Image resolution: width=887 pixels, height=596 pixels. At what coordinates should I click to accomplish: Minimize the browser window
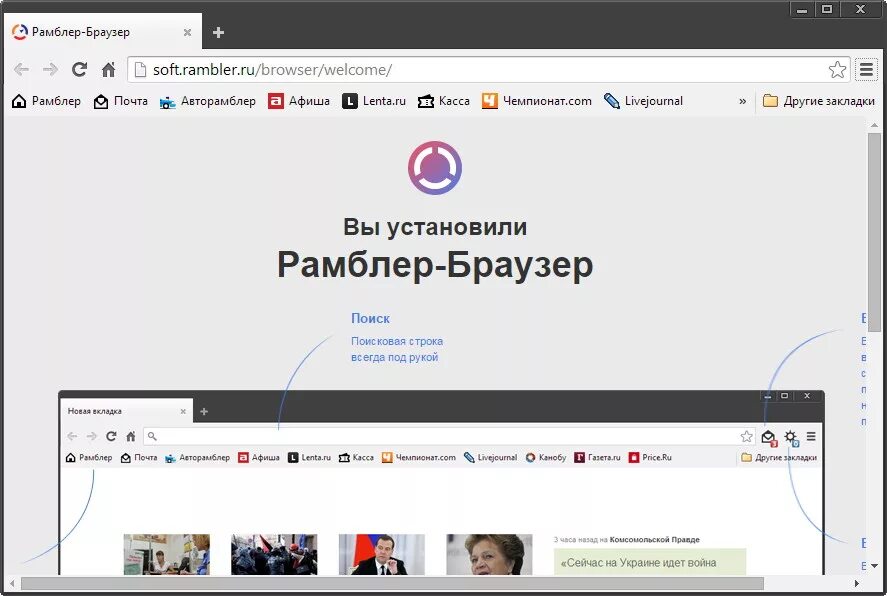click(x=802, y=10)
